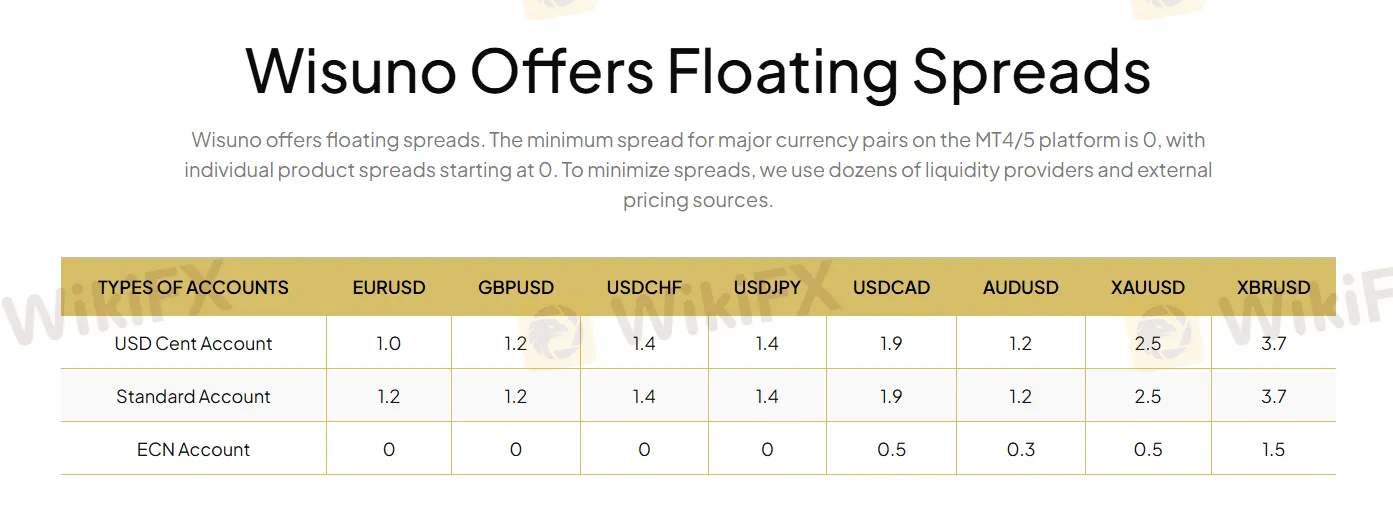This screenshot has height=522, width=1393.
Task: Click the USDCHF column header
Action: [644, 288]
